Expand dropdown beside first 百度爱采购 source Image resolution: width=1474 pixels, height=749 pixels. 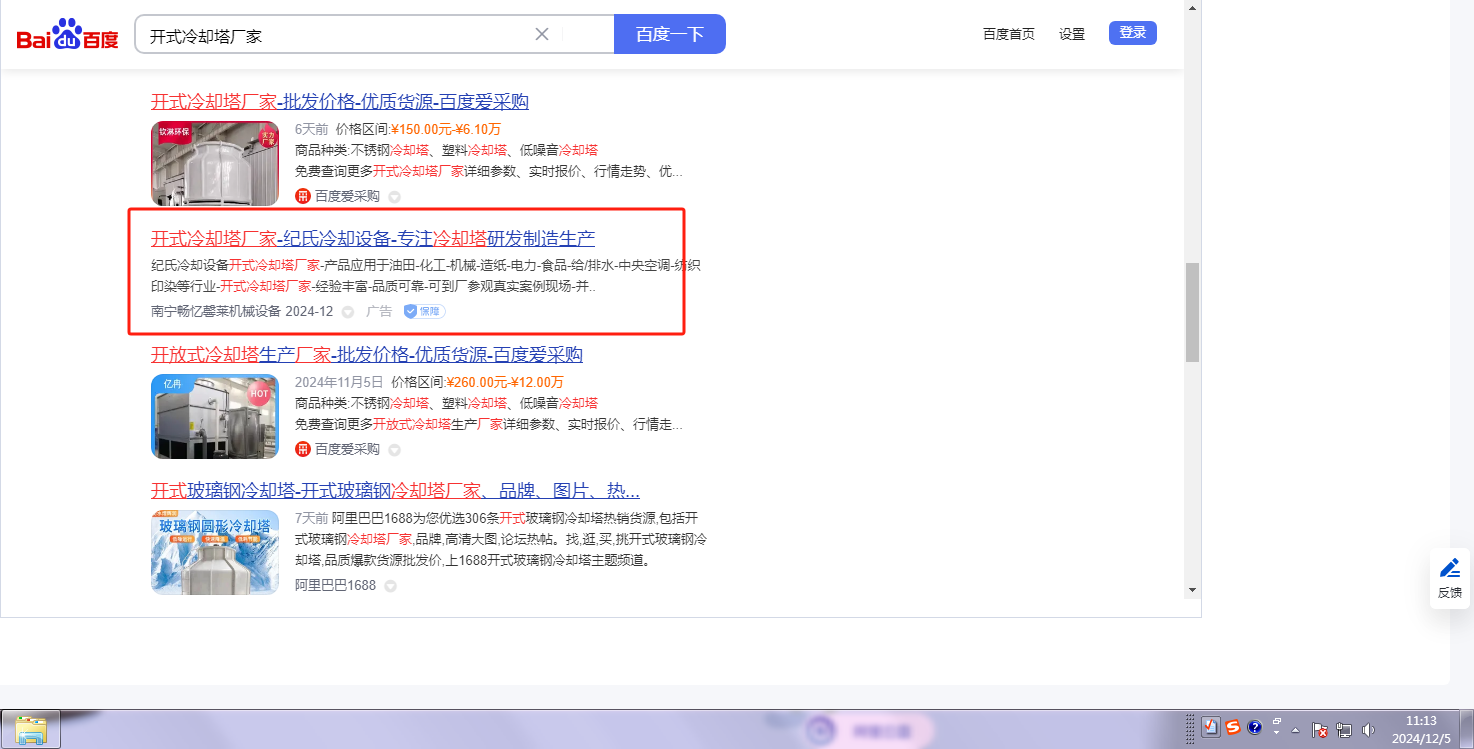coord(394,197)
